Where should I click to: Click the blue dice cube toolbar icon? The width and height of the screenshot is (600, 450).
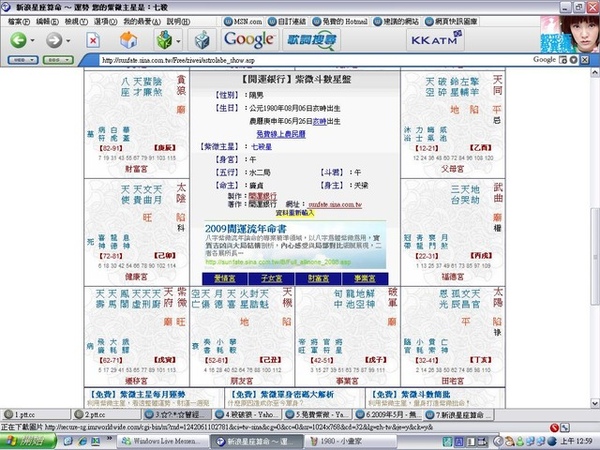point(202,40)
